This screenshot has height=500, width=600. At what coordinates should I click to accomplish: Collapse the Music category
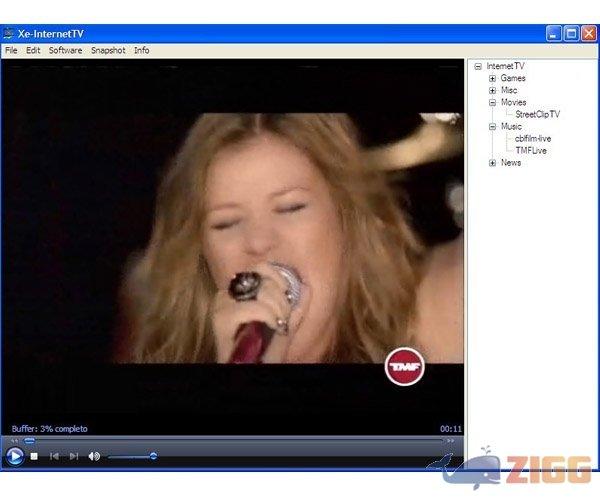coord(492,127)
